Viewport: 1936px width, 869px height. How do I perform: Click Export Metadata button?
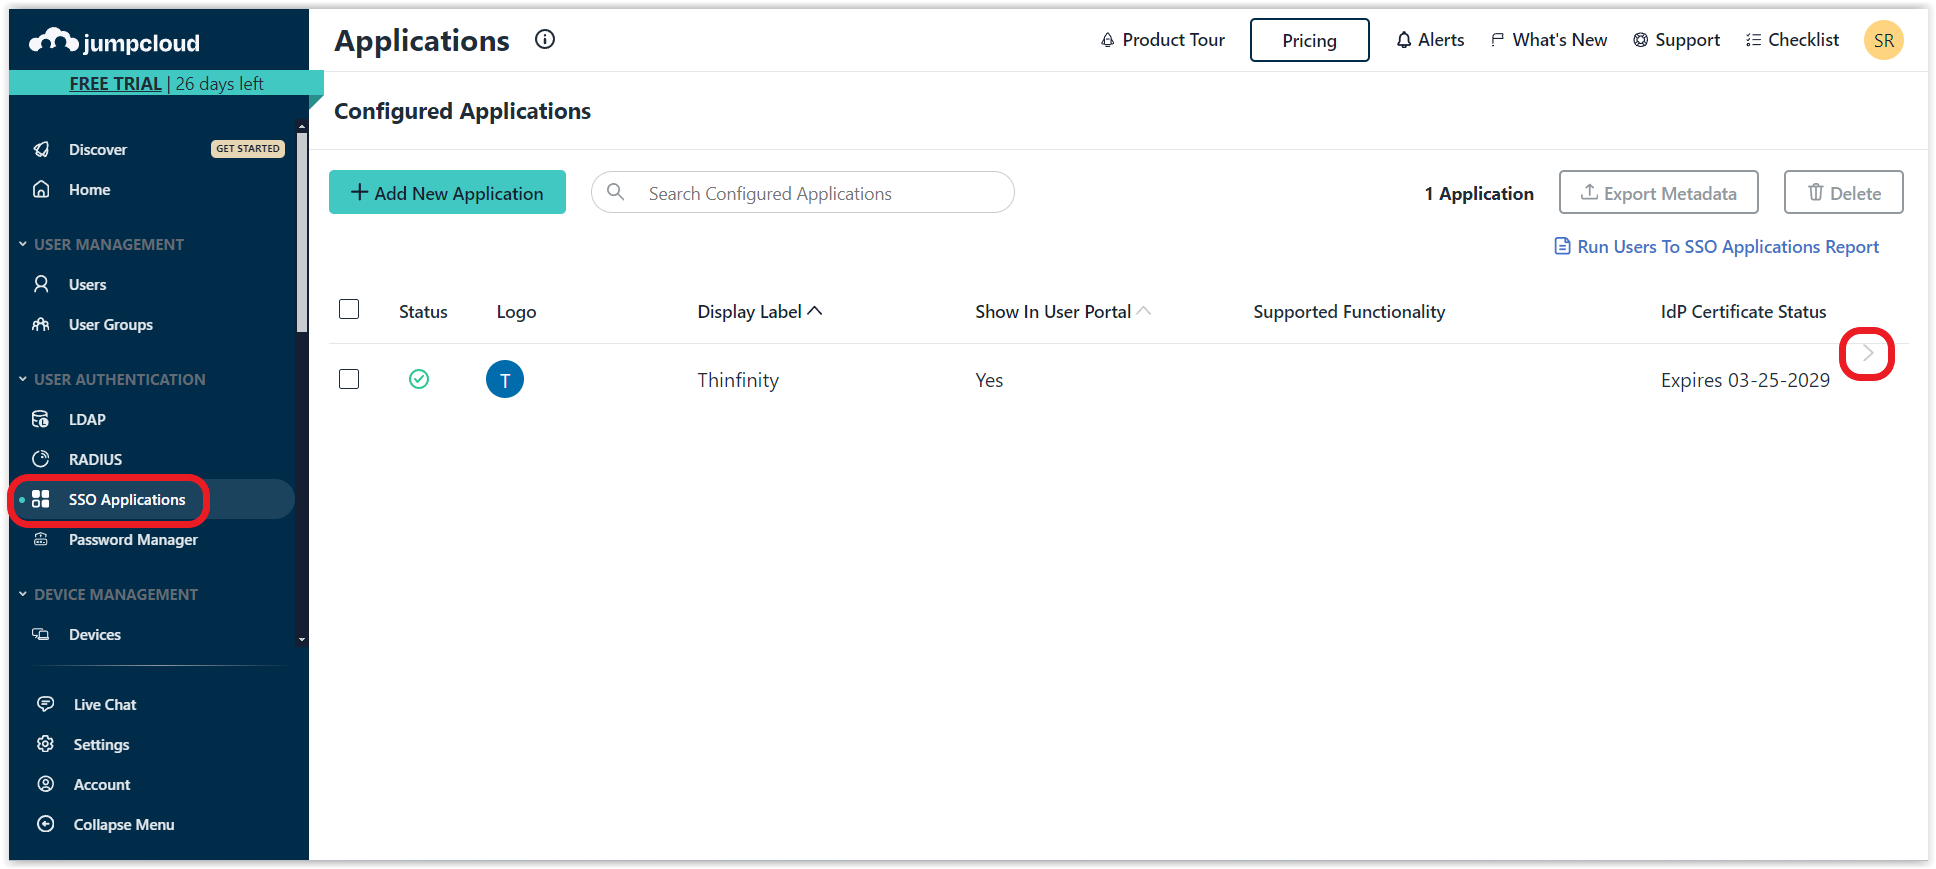click(1658, 192)
